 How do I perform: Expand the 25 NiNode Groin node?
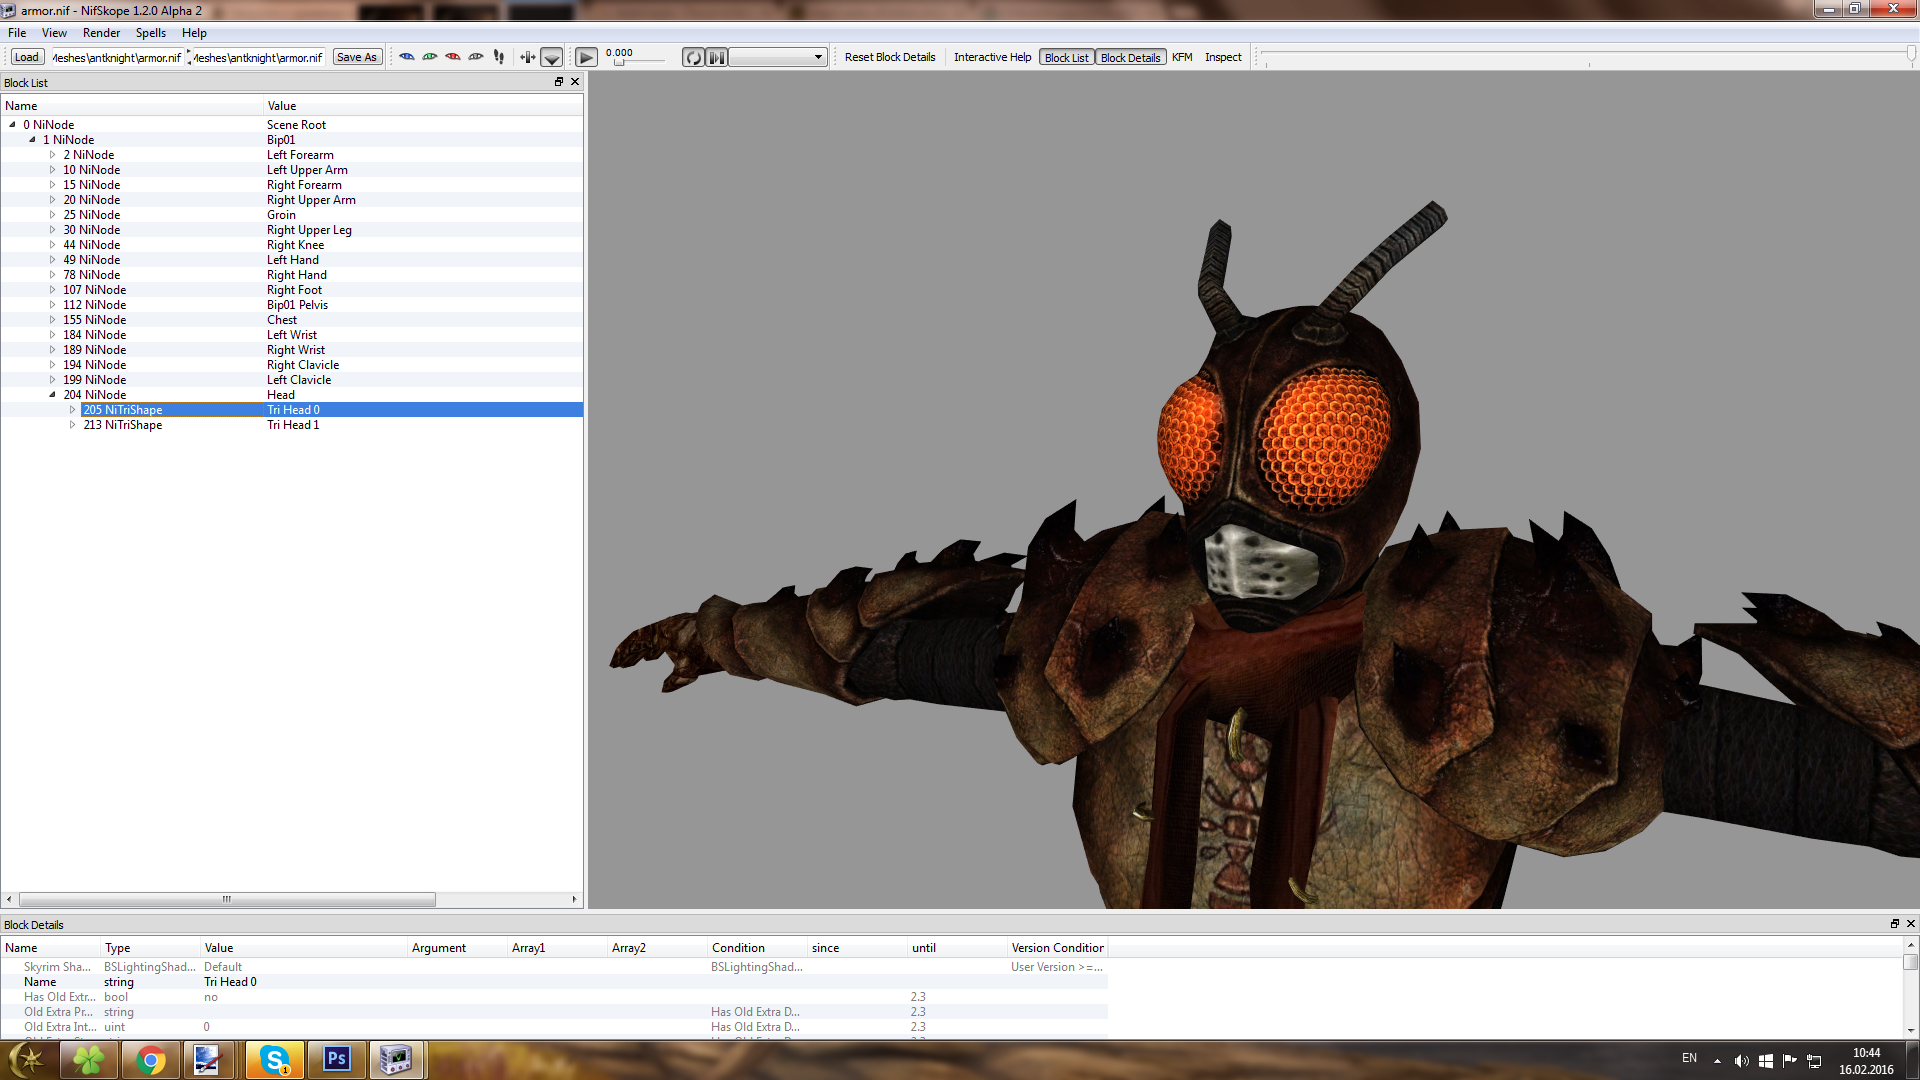pos(52,215)
